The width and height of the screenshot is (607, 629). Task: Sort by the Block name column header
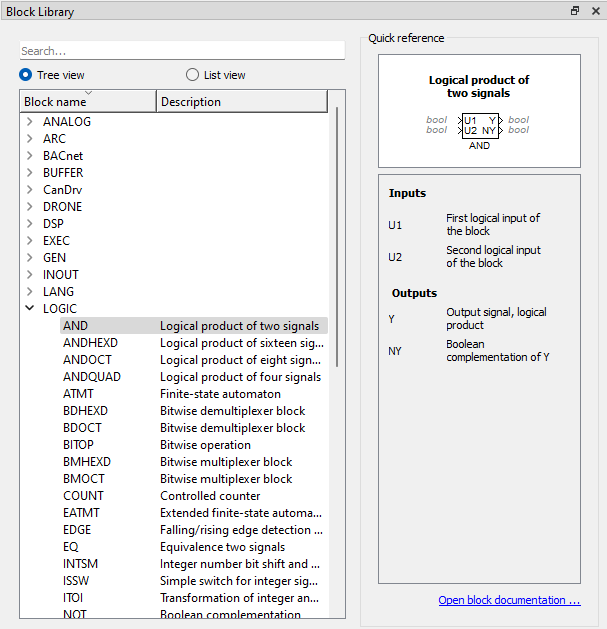coord(88,101)
